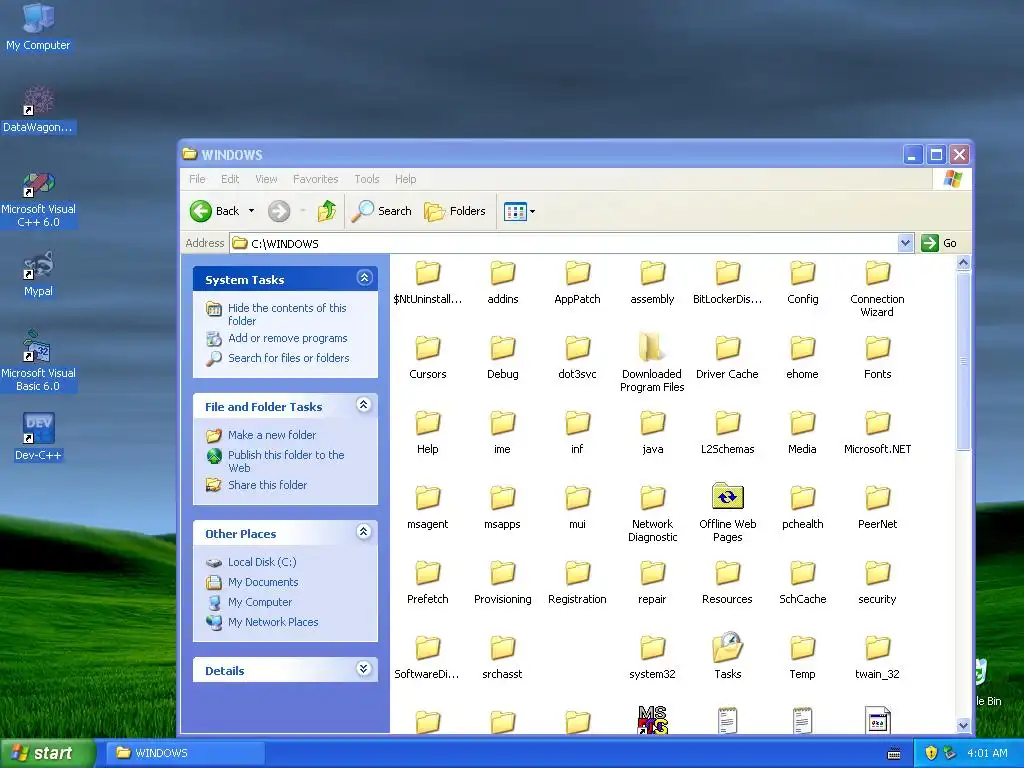The width and height of the screenshot is (1024, 768).
Task: Select the $NtUninstall folder icon
Action: pos(428,273)
